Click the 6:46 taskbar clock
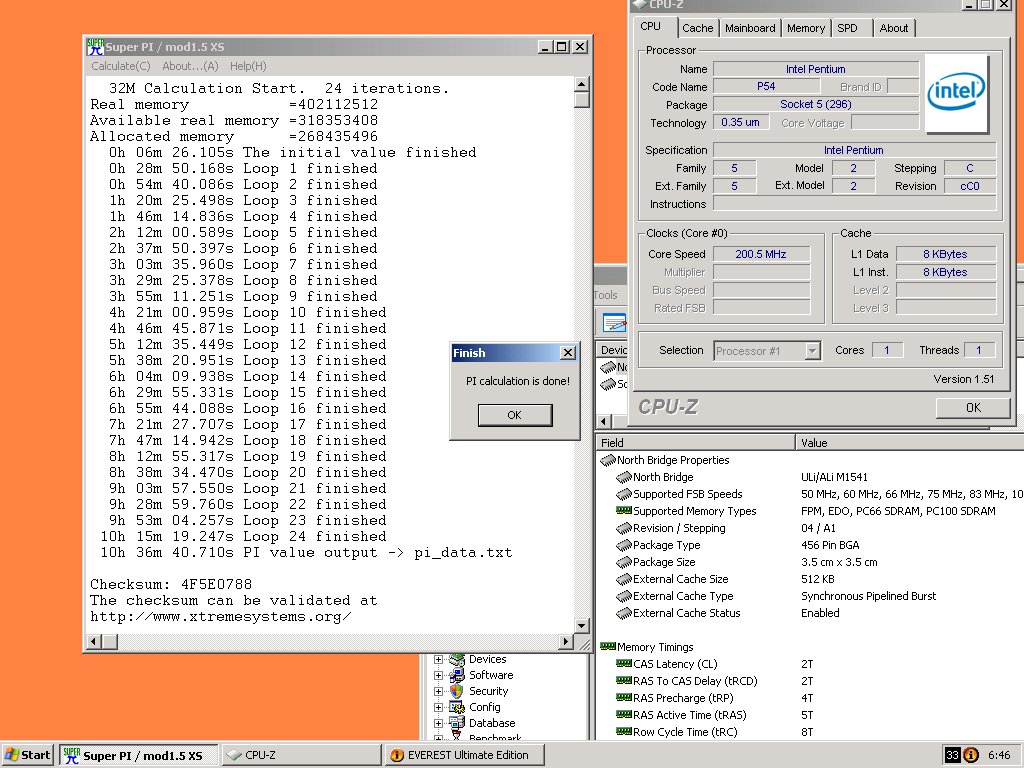 999,755
